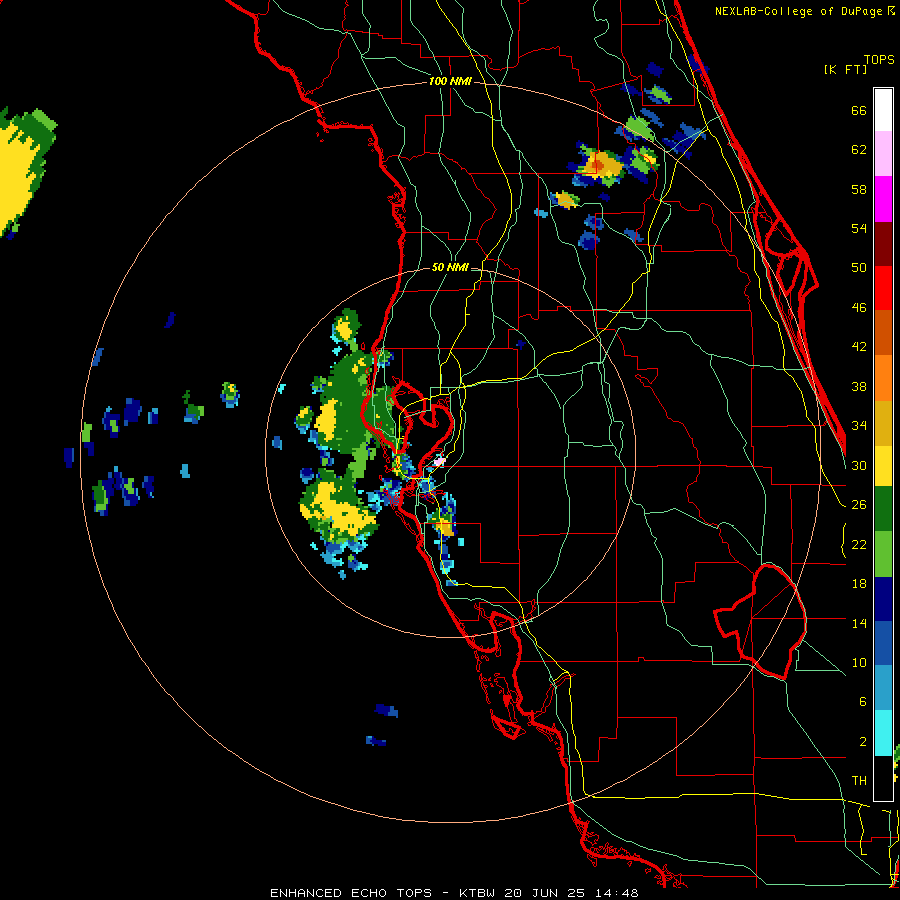The width and height of the screenshot is (900, 900).
Task: Click the 50 NMI range ring label
Action: pos(450,267)
